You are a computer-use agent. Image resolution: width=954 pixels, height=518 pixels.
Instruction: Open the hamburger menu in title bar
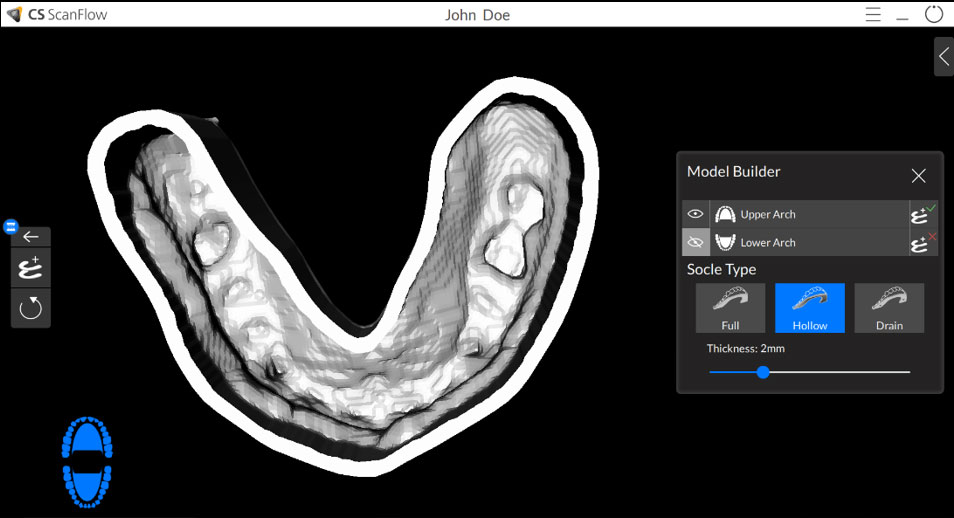point(873,15)
